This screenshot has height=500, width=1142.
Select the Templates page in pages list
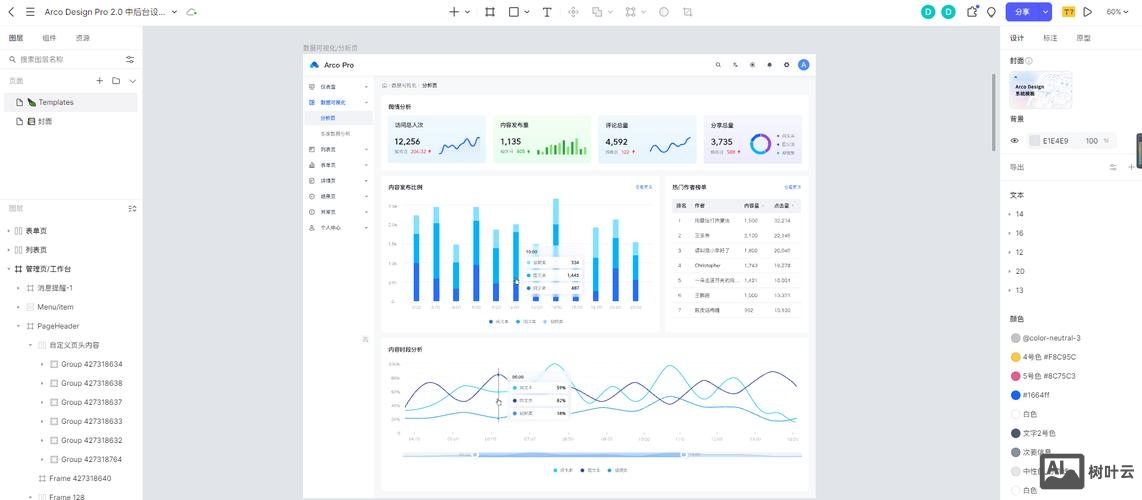56,102
